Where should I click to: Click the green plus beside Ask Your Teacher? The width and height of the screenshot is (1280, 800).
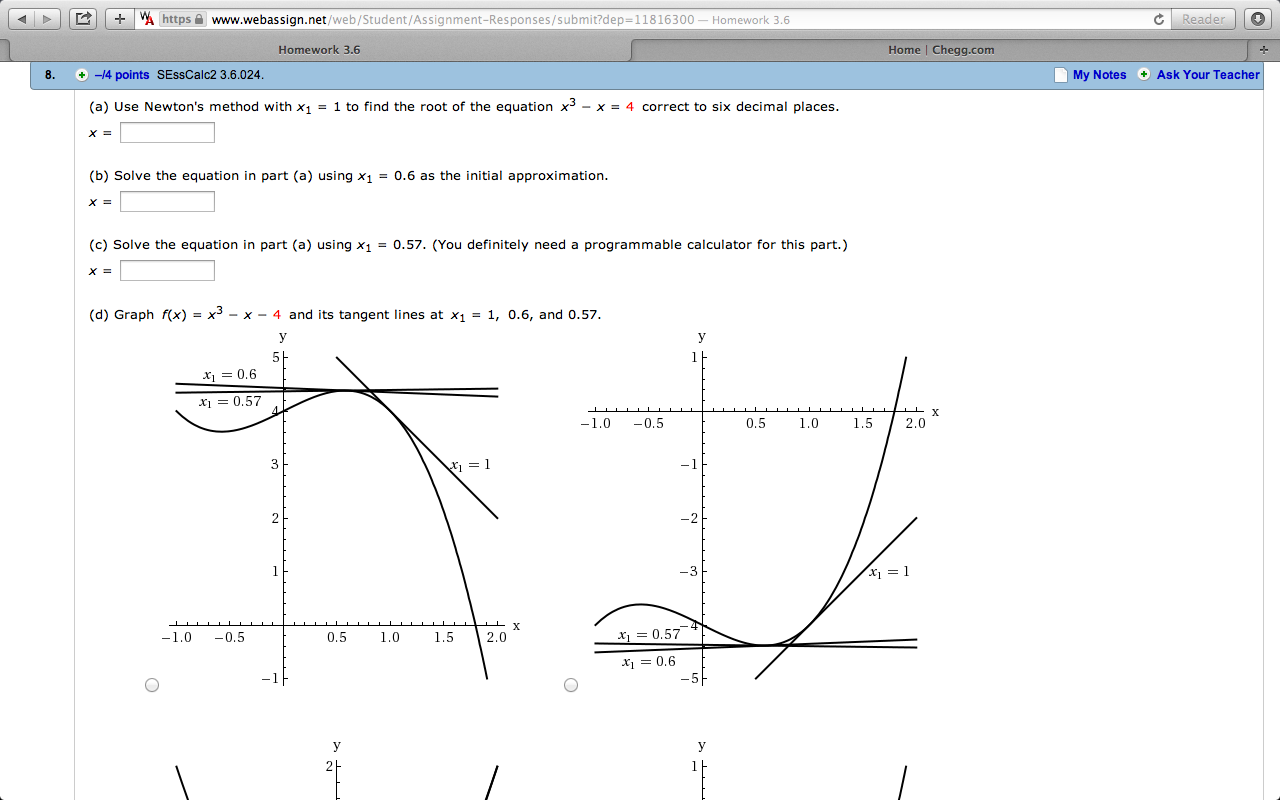(x=1142, y=74)
